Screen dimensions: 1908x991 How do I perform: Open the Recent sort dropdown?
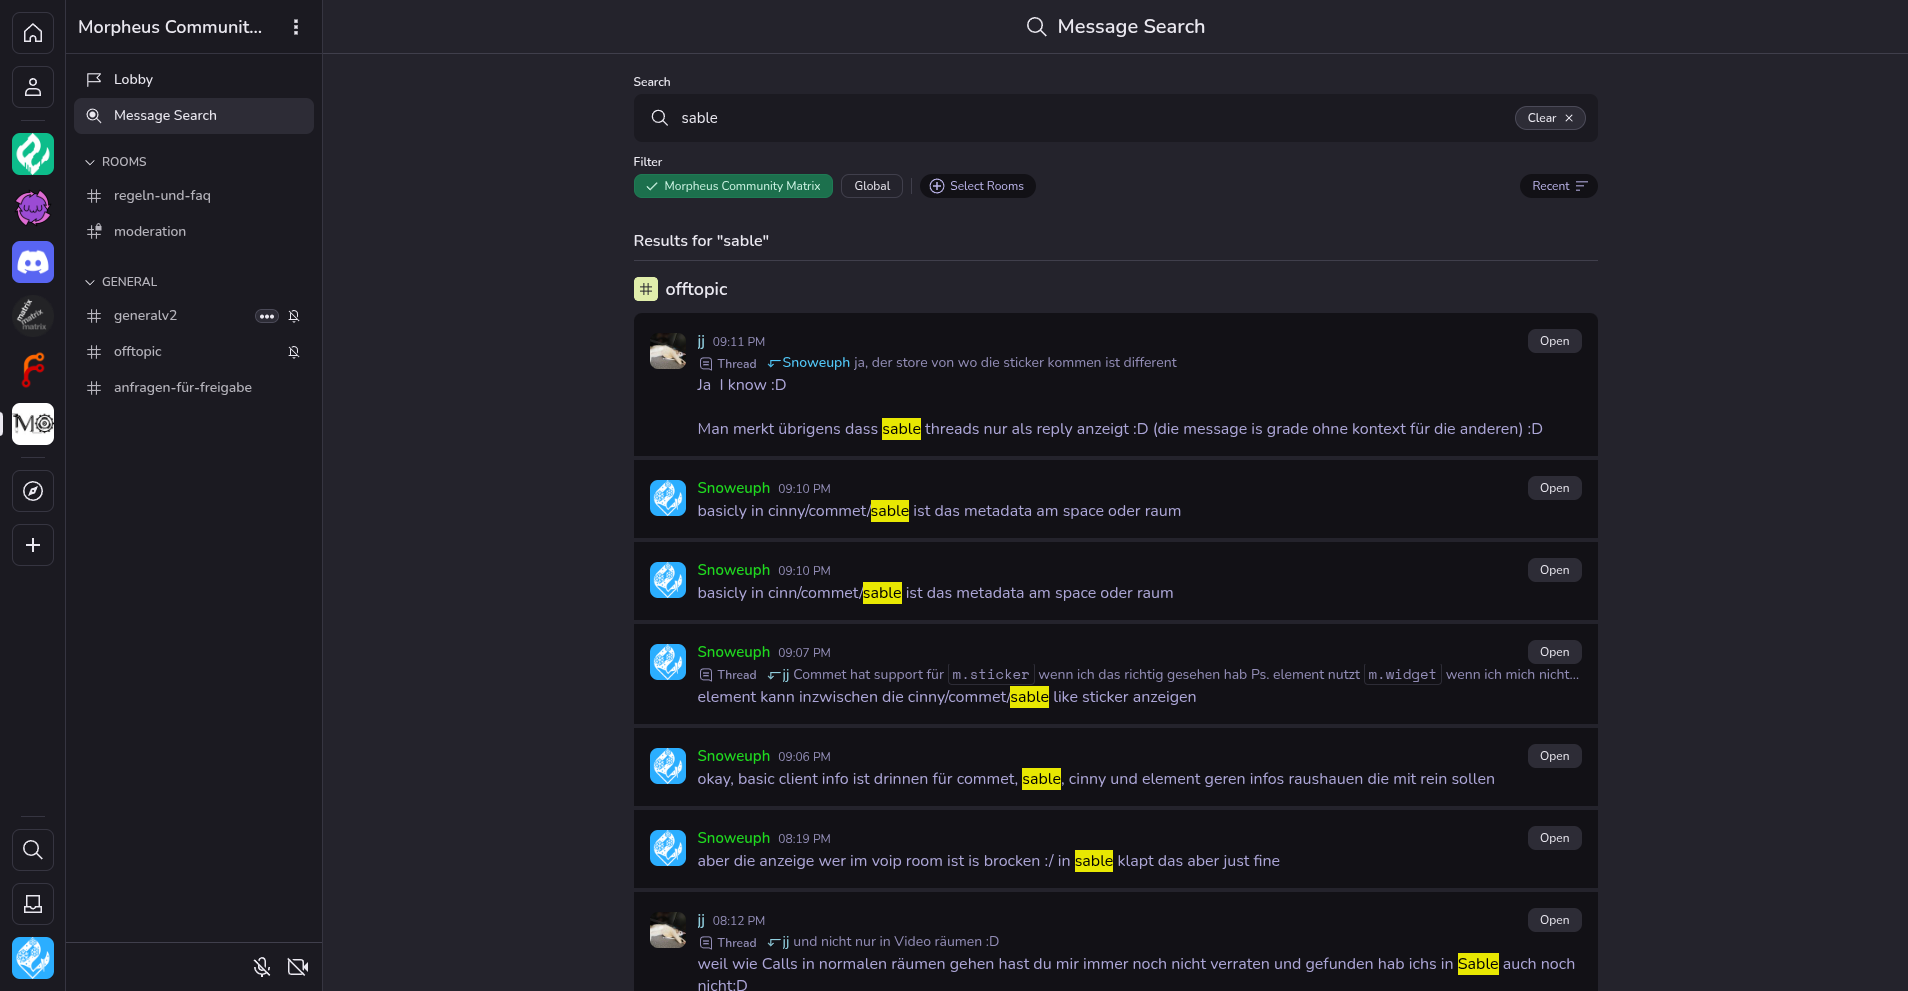[1558, 186]
